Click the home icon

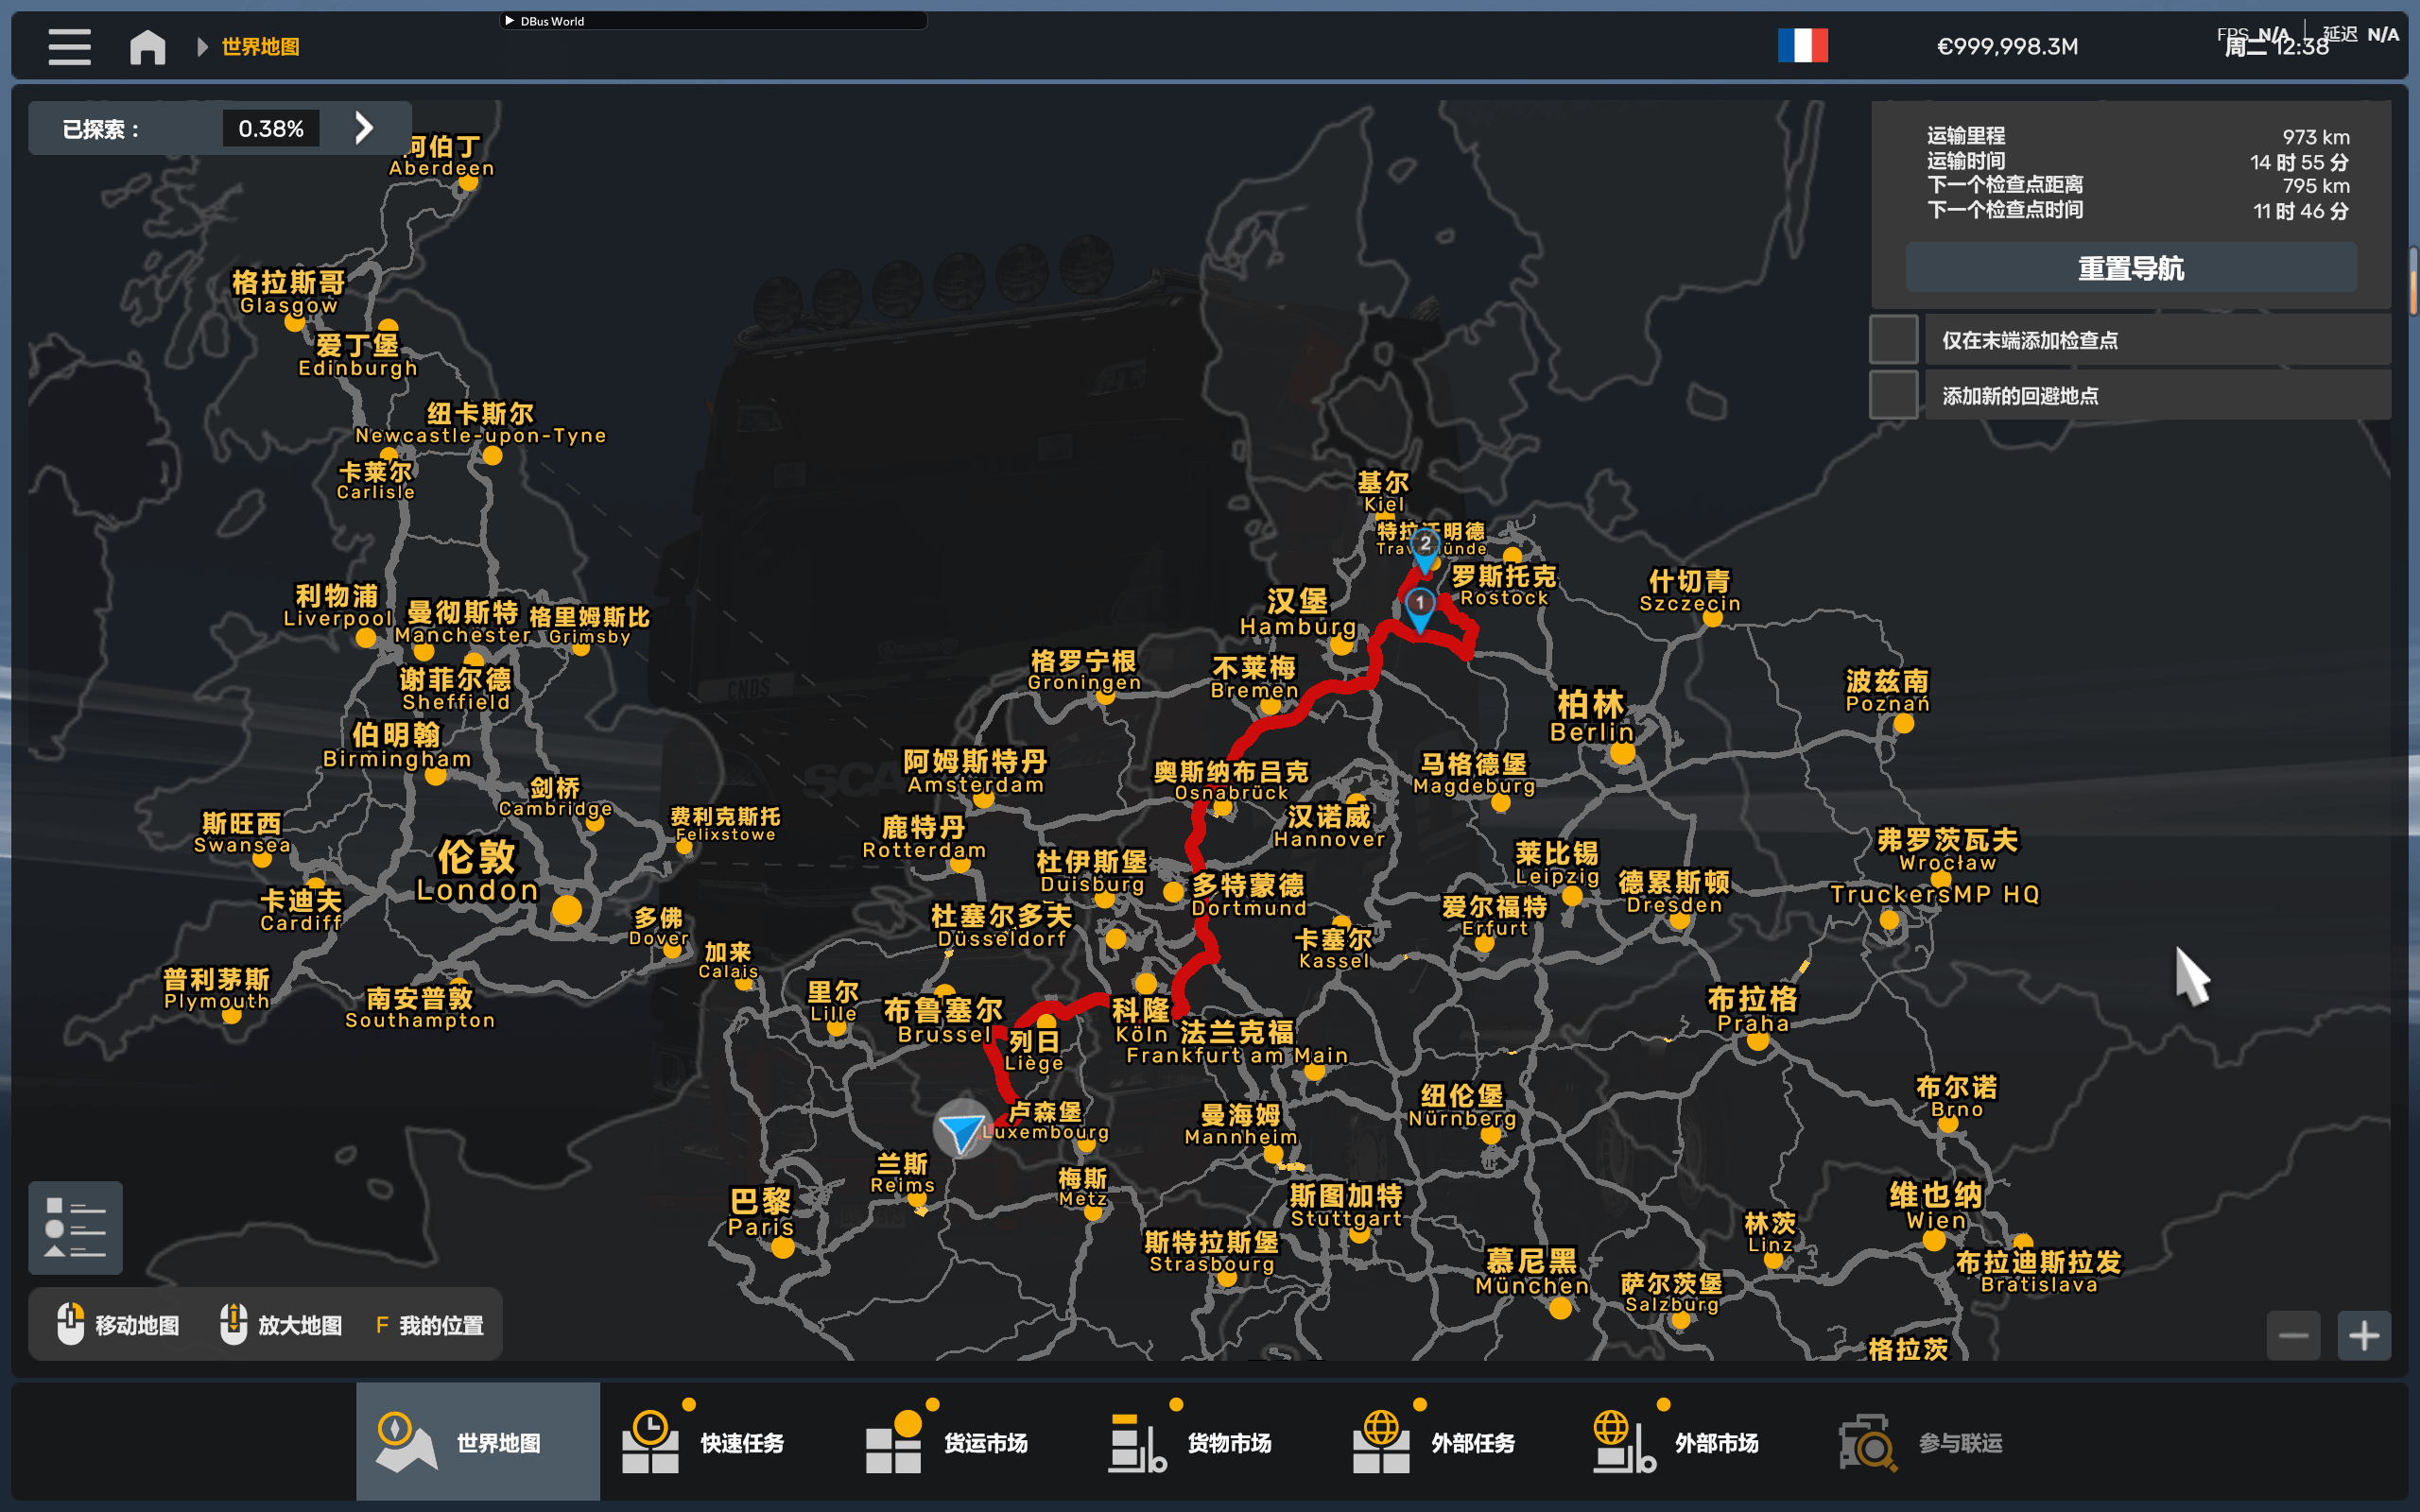coord(147,46)
